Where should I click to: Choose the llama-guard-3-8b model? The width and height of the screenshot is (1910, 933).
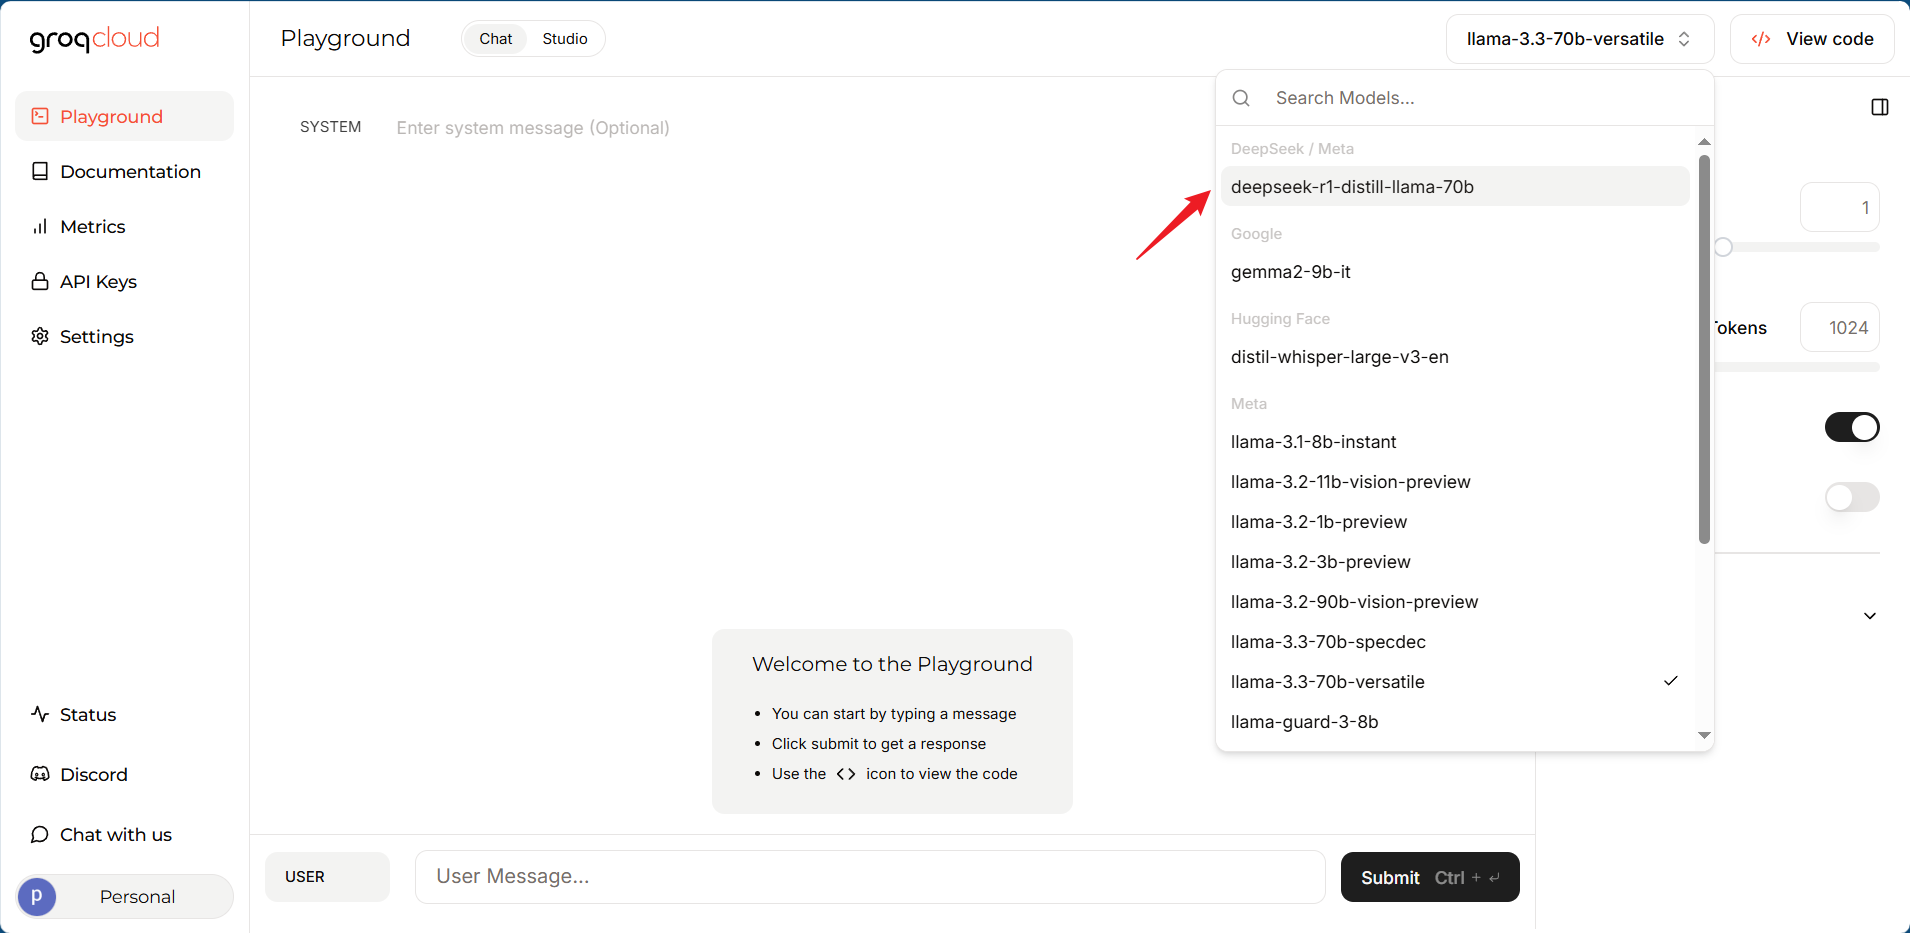1455,721
